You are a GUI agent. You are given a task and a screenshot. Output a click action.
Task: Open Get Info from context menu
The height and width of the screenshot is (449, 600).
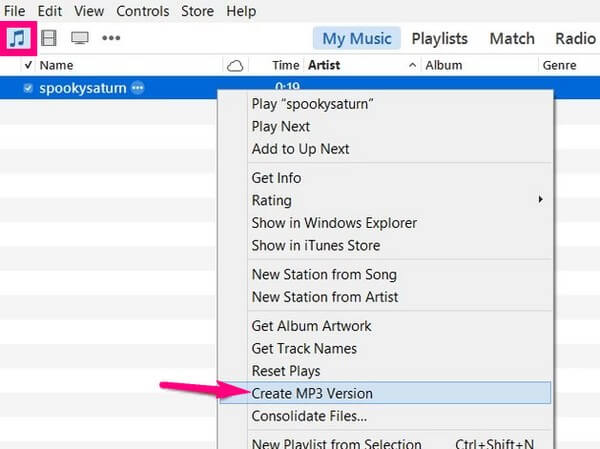coord(386,178)
